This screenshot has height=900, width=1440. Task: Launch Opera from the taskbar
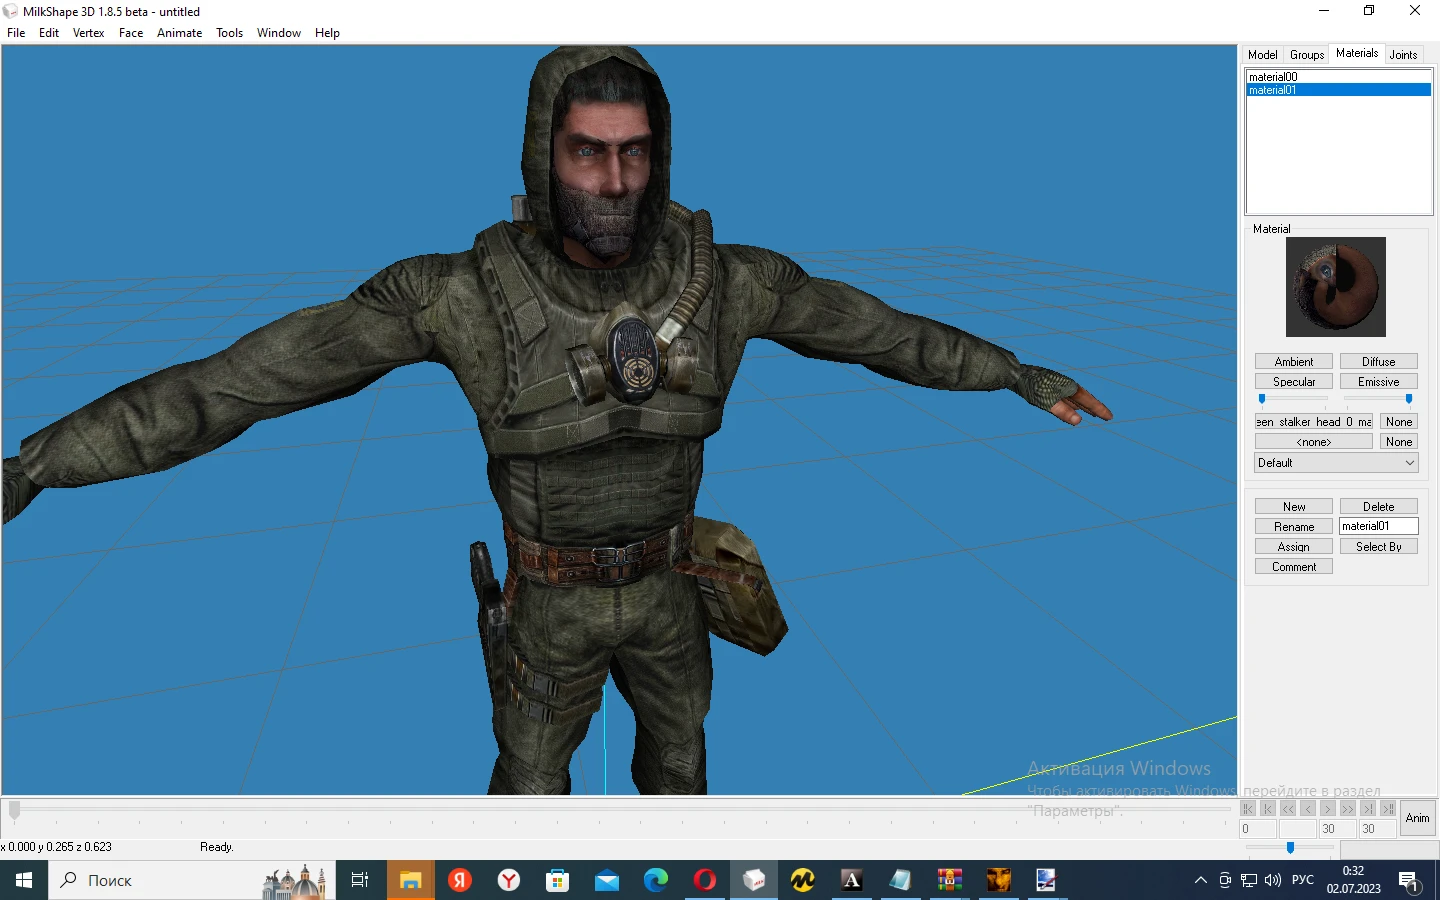pyautogui.click(x=704, y=881)
